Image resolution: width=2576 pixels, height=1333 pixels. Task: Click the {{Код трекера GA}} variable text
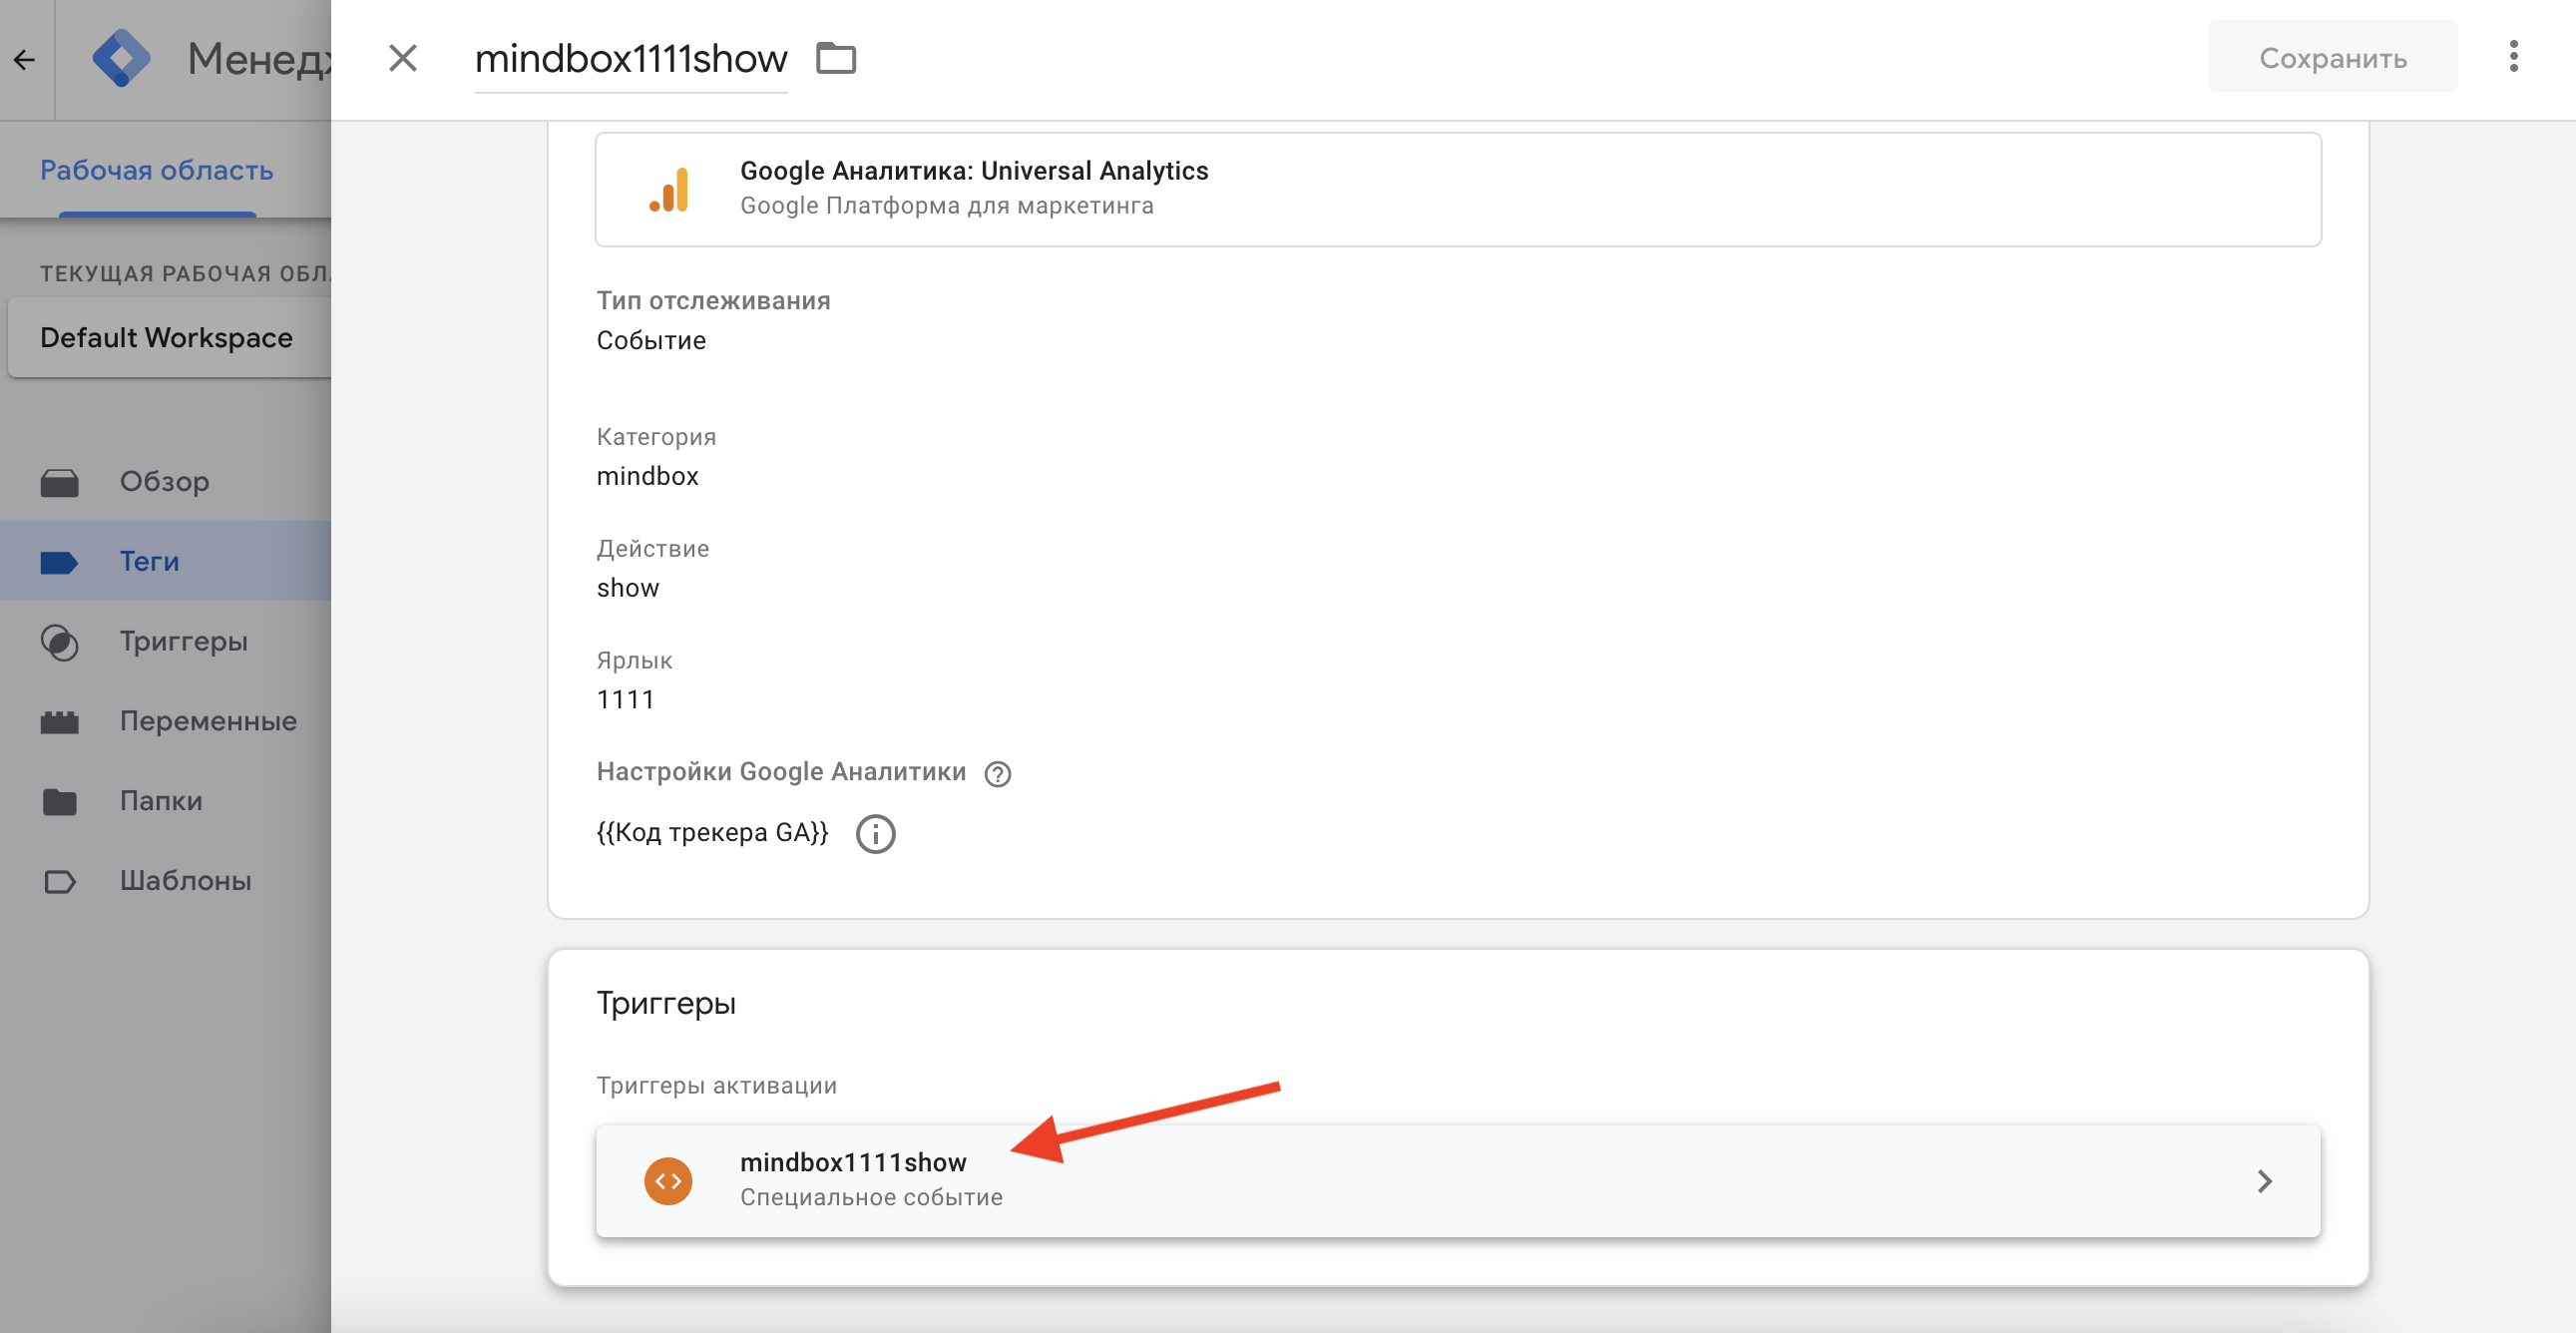coord(712,832)
